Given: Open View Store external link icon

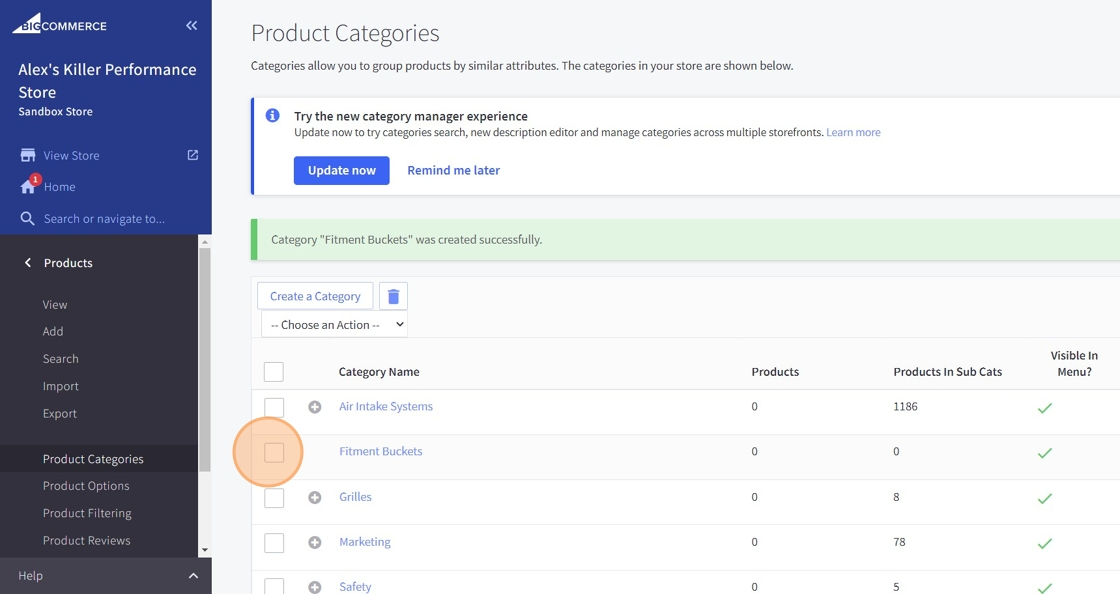Looking at the screenshot, I should [193, 155].
